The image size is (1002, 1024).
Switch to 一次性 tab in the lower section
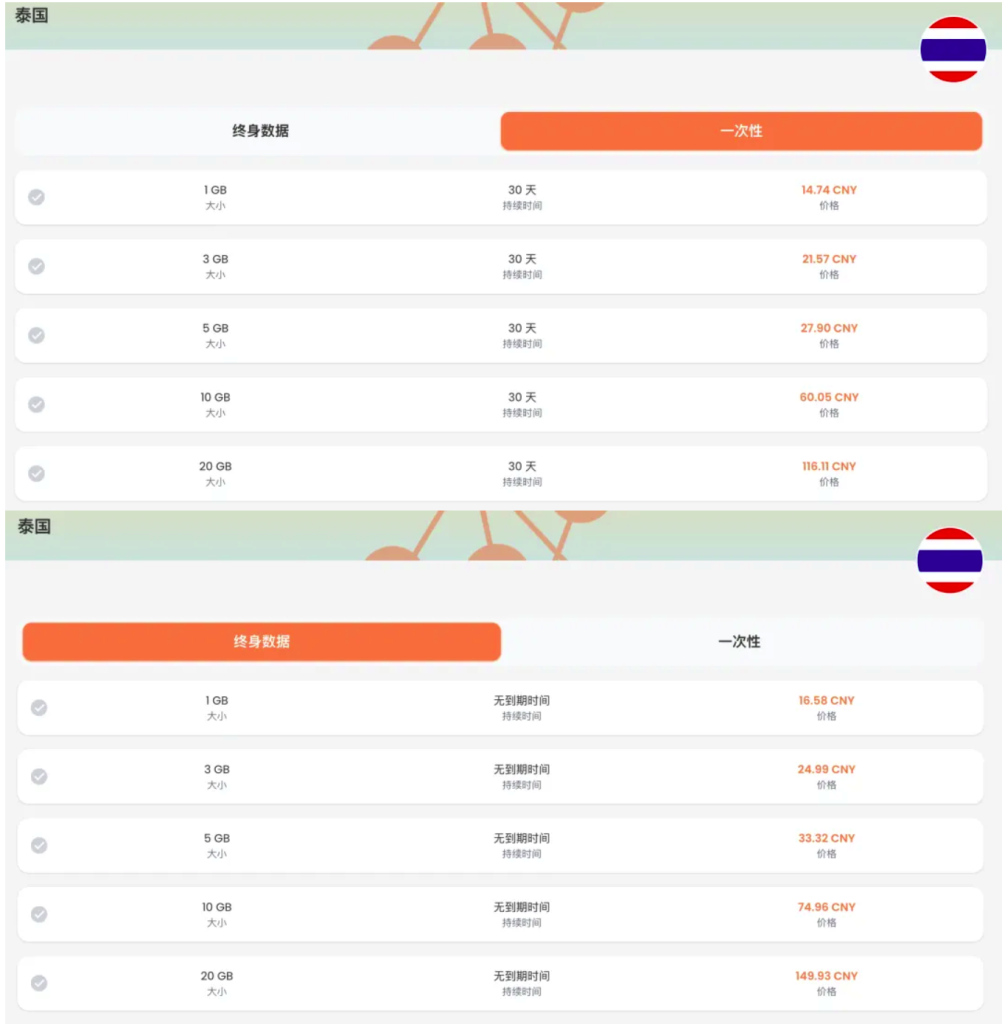click(x=739, y=642)
